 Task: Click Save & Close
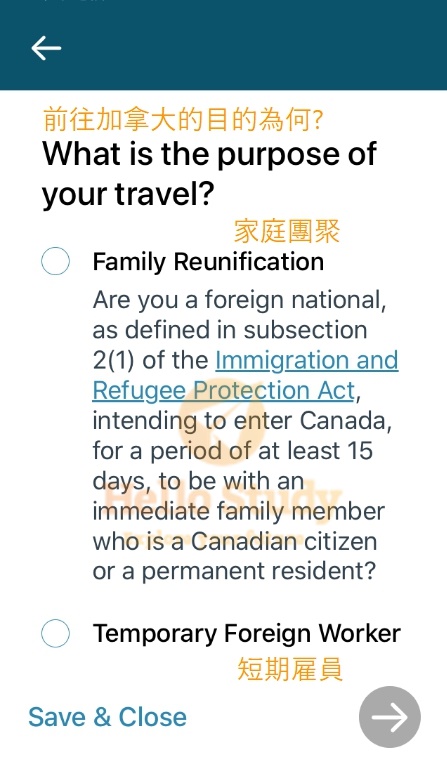(x=107, y=717)
